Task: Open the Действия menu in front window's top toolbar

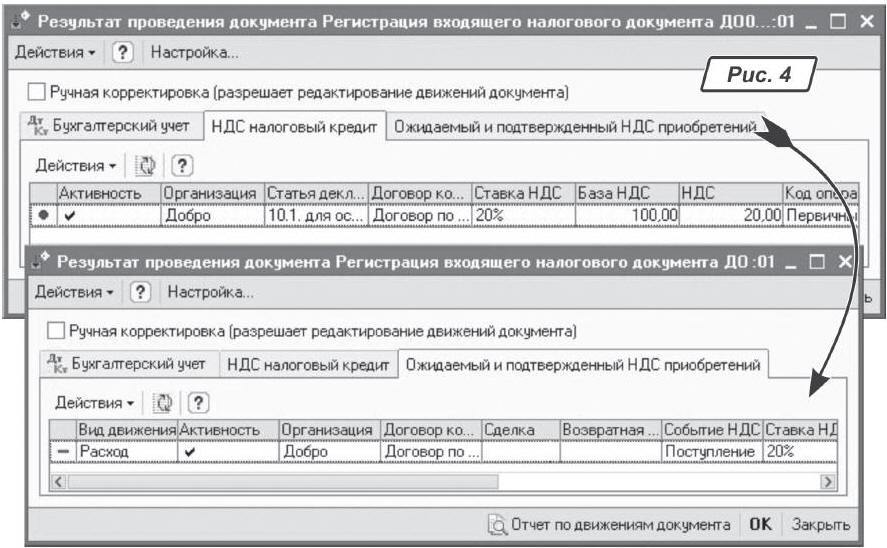Action: pos(76,293)
